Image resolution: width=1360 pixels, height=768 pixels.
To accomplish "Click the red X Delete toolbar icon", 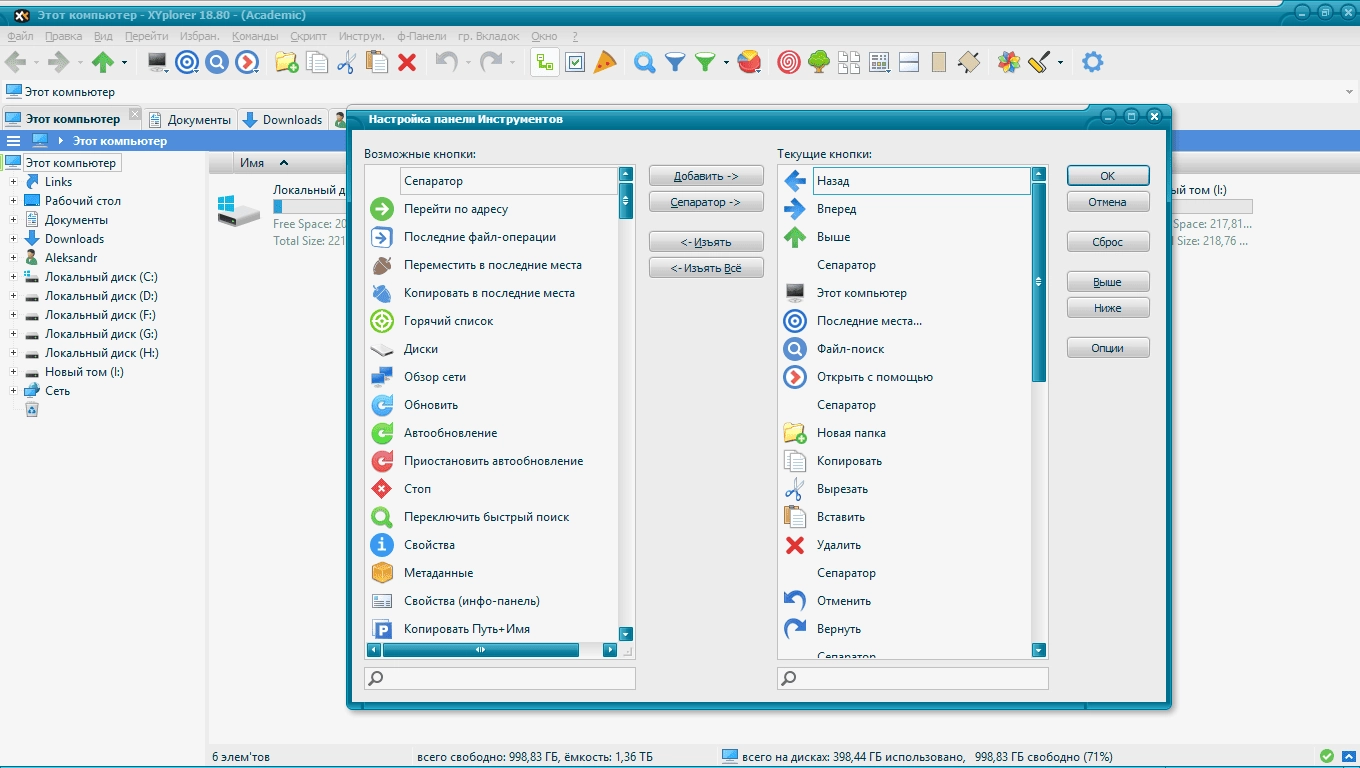I will click(x=407, y=62).
